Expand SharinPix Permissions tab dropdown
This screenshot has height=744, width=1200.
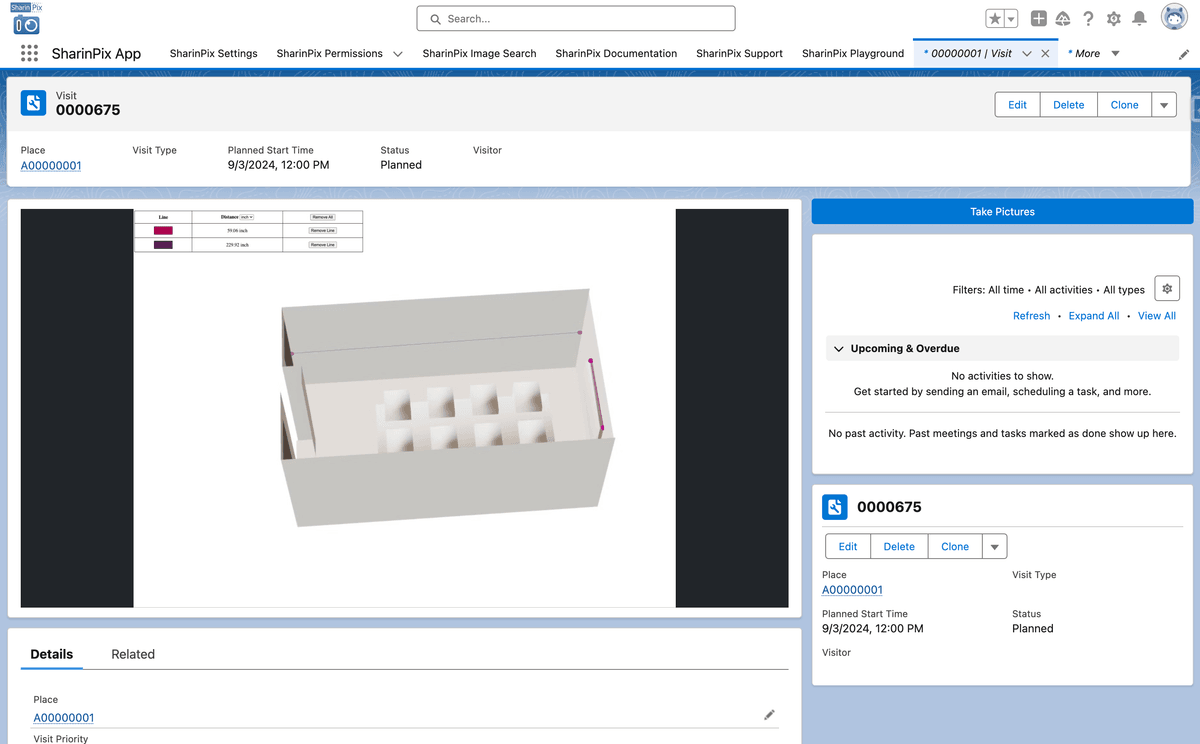[398, 54]
